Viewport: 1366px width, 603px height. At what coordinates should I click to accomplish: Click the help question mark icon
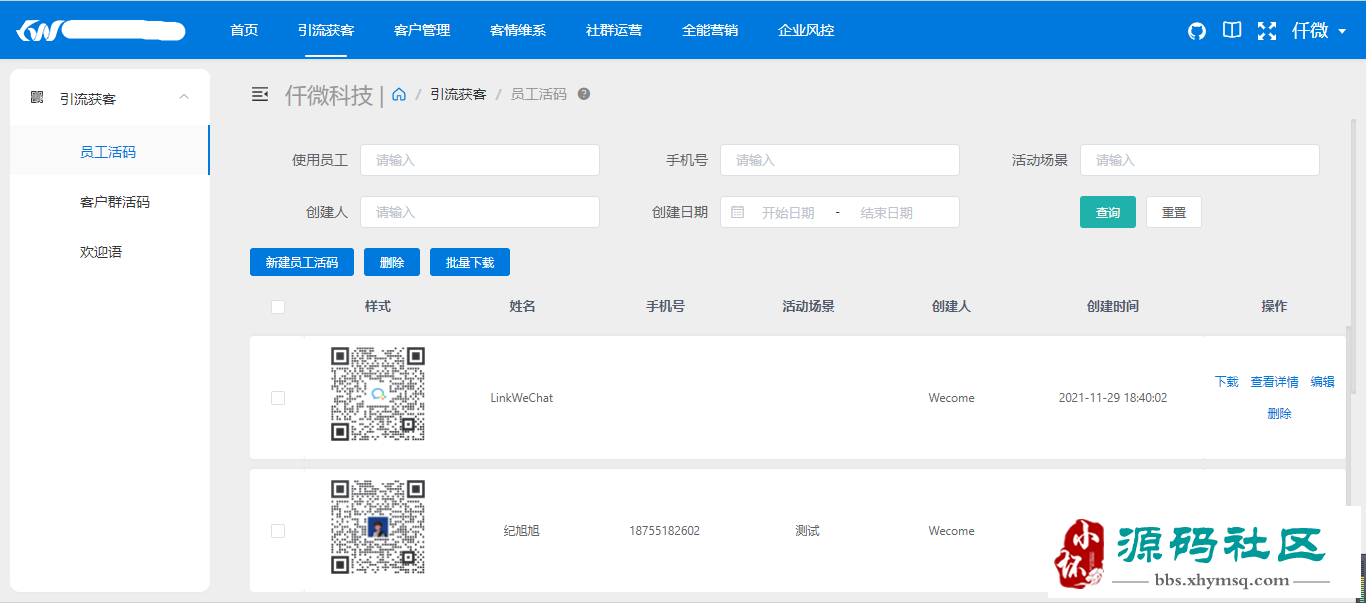click(x=584, y=94)
